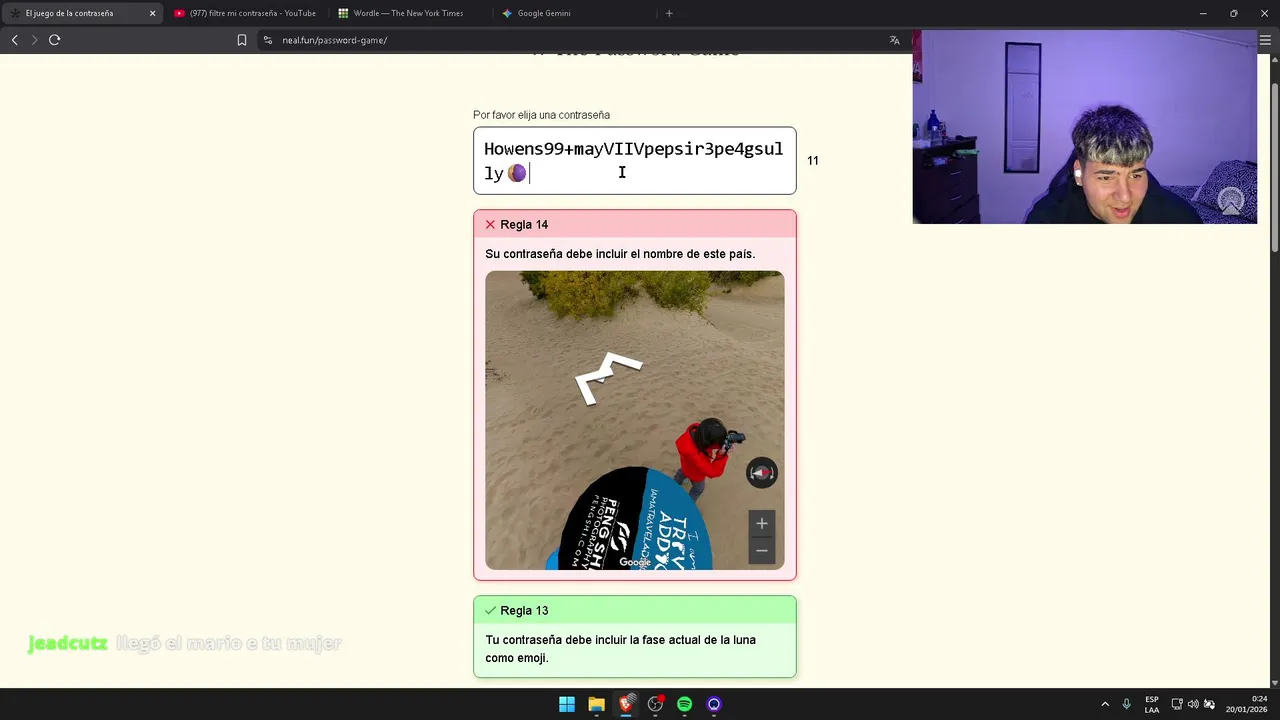Show hidden system tray icons
1280x720 pixels.
[x=1105, y=704]
